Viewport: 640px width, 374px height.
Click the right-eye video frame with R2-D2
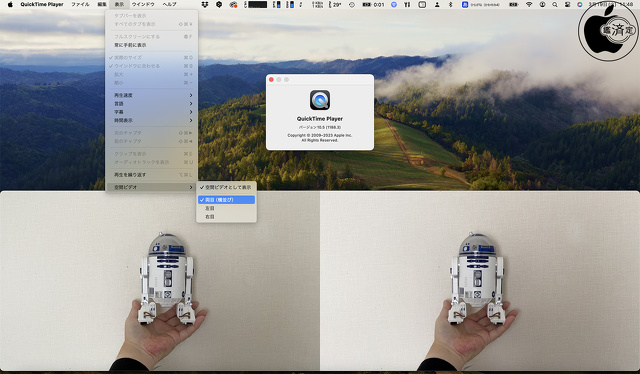pyautogui.click(x=480, y=281)
